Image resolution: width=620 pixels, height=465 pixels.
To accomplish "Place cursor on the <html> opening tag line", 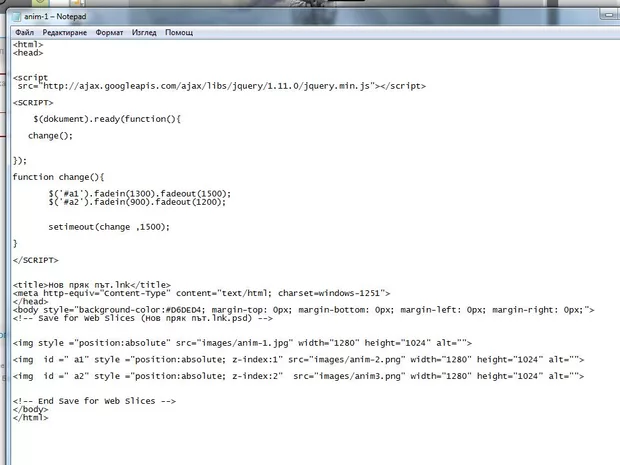I will (28, 44).
